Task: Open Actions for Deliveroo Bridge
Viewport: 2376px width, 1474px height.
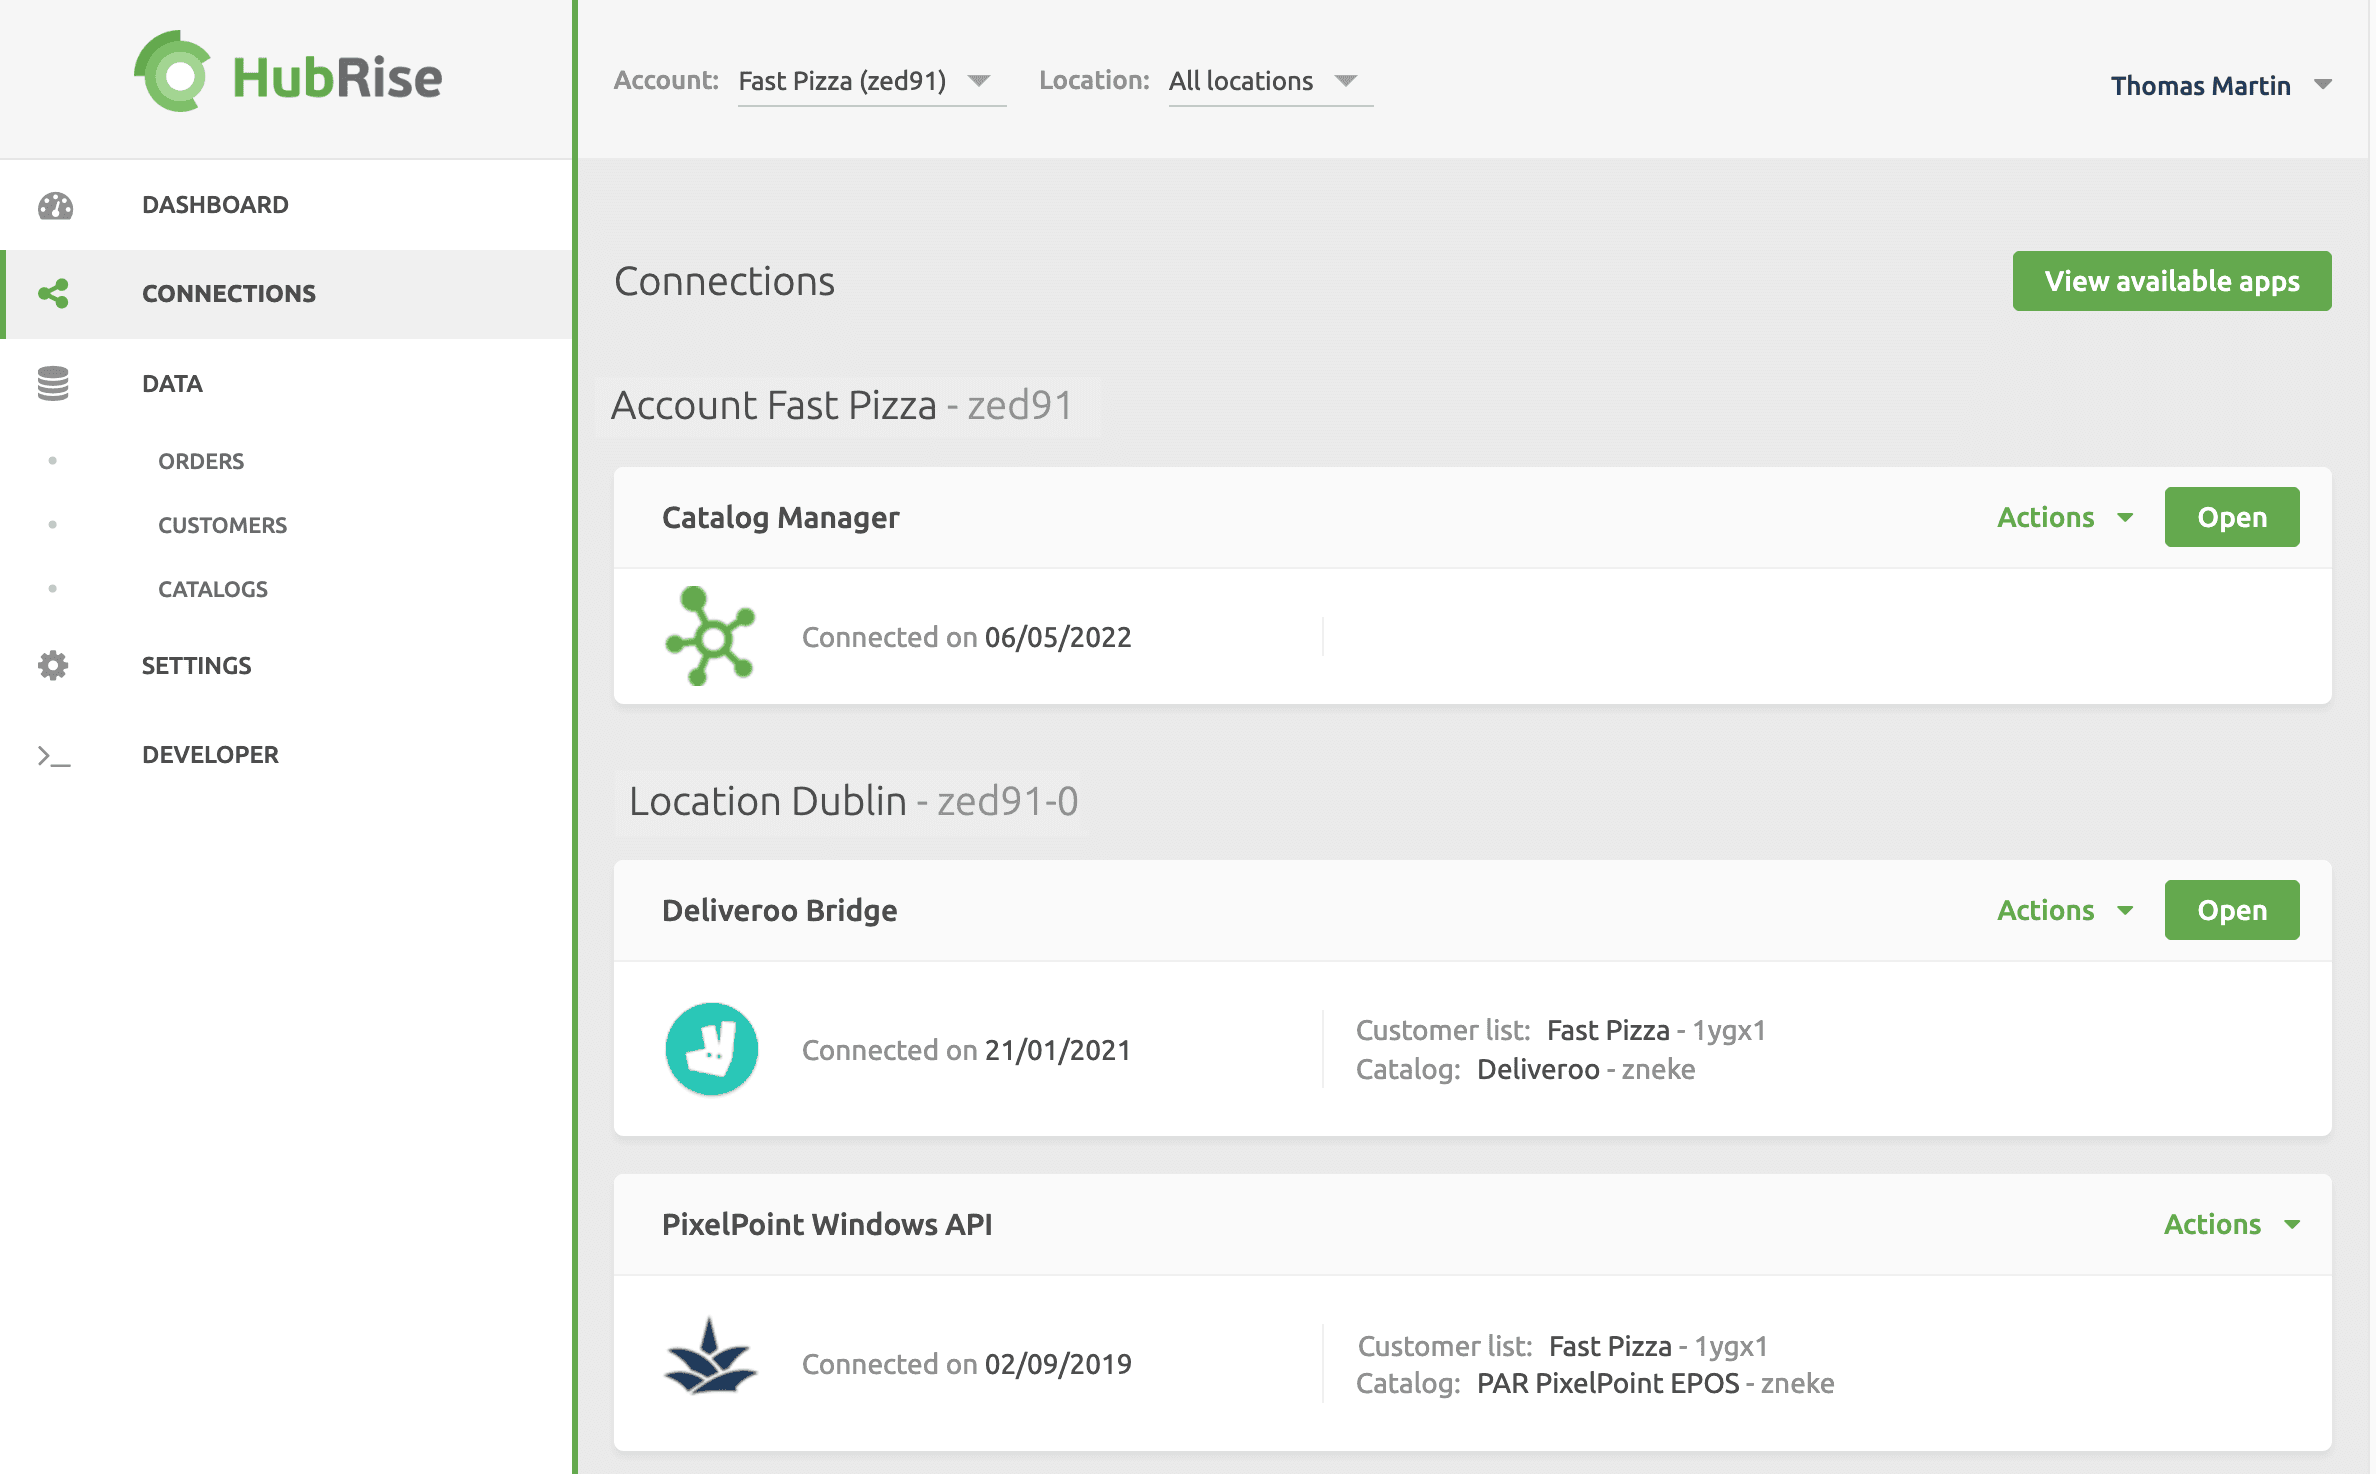Action: click(2064, 910)
